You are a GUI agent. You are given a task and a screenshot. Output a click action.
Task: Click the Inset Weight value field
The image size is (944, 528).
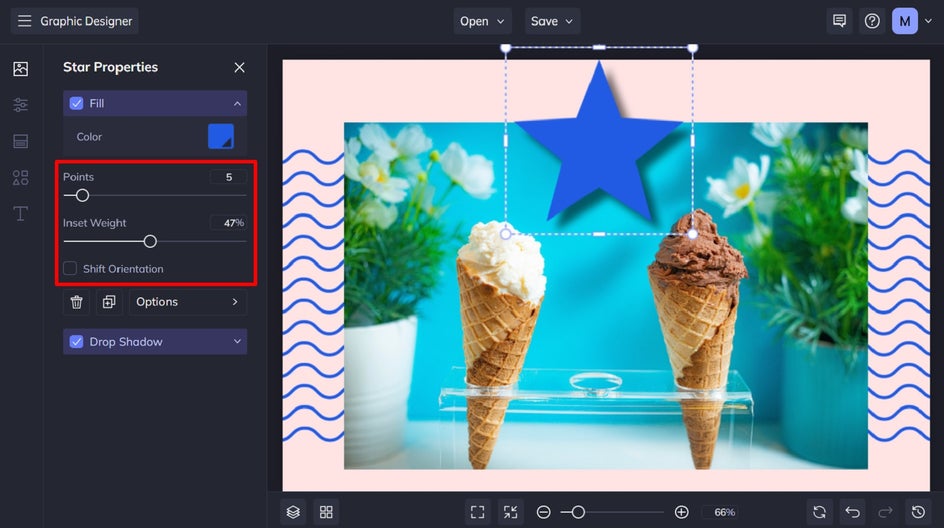click(228, 223)
